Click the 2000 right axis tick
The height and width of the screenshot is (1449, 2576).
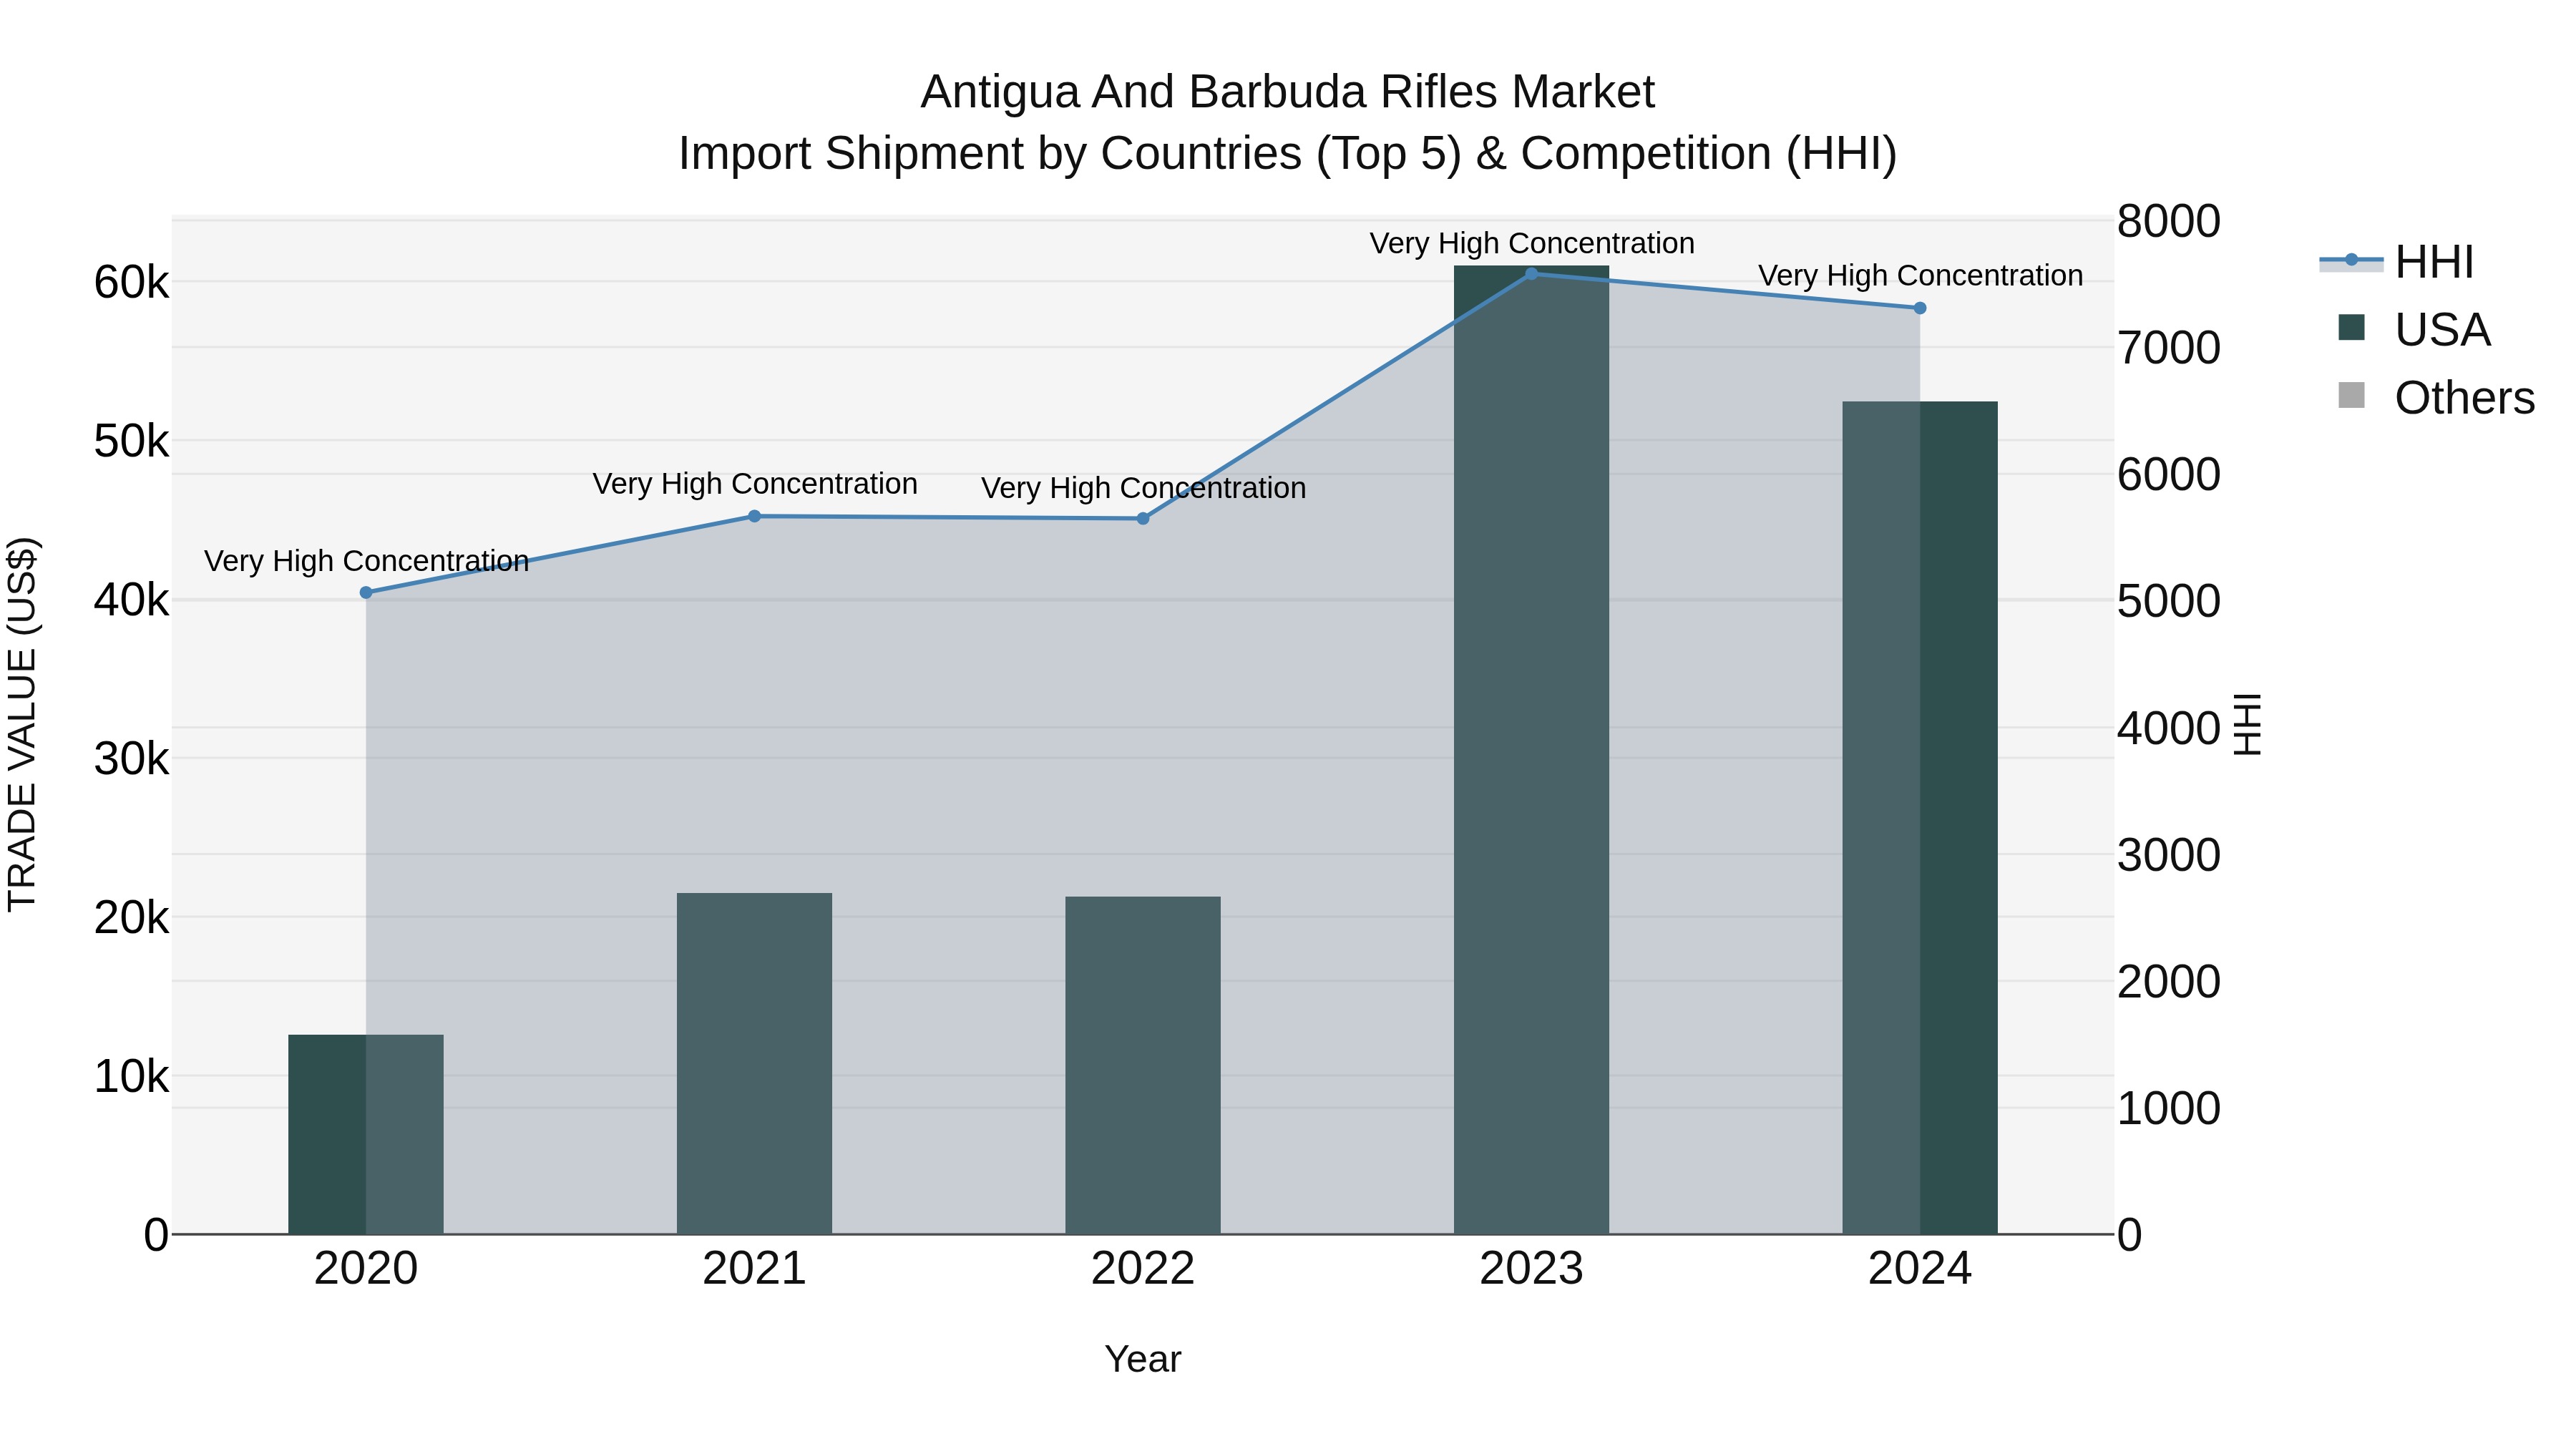click(2169, 982)
